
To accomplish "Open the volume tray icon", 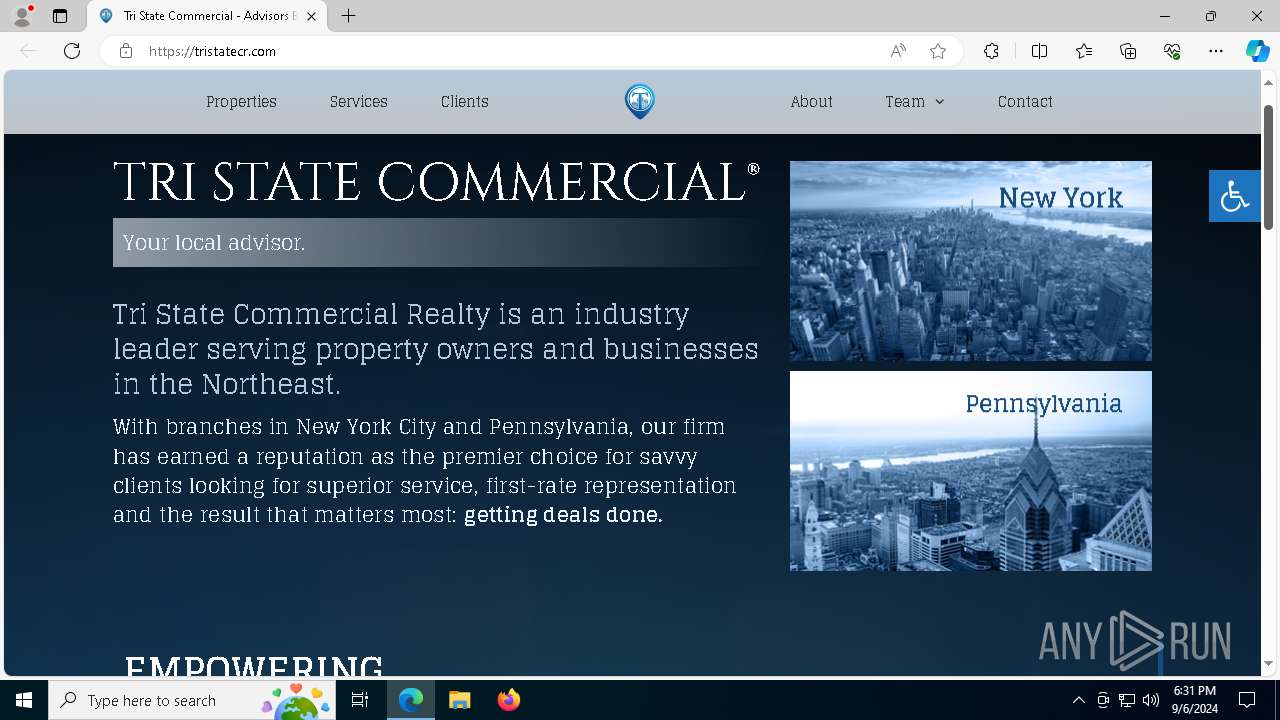I will pyautogui.click(x=1151, y=700).
